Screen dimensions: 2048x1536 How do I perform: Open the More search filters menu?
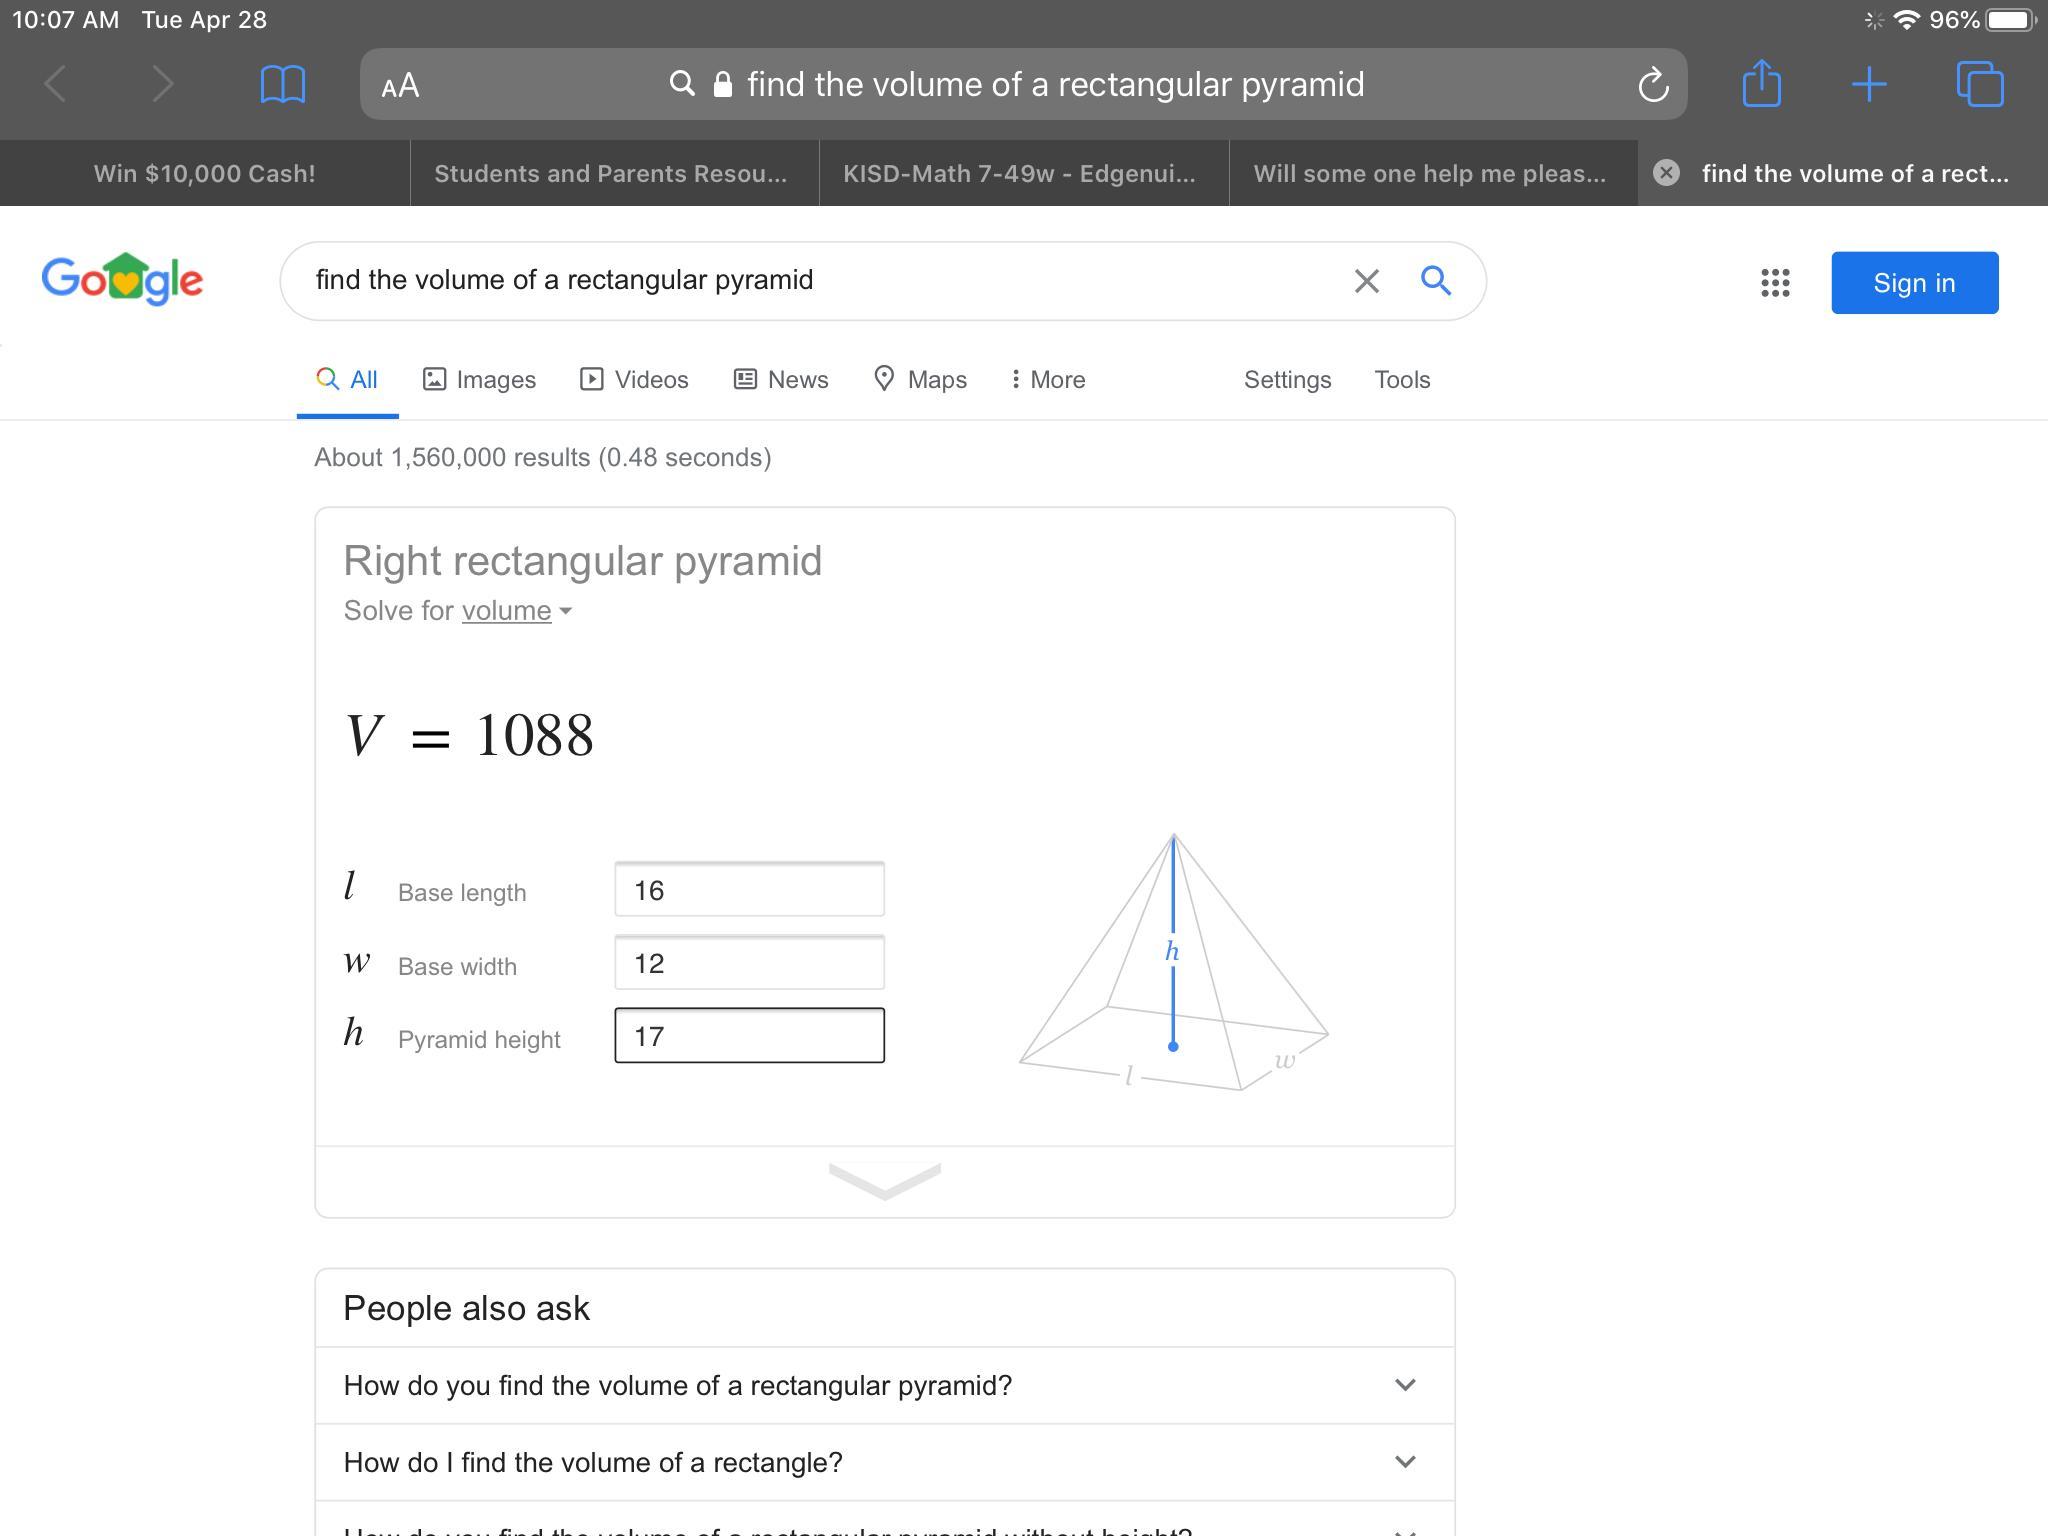[1047, 380]
